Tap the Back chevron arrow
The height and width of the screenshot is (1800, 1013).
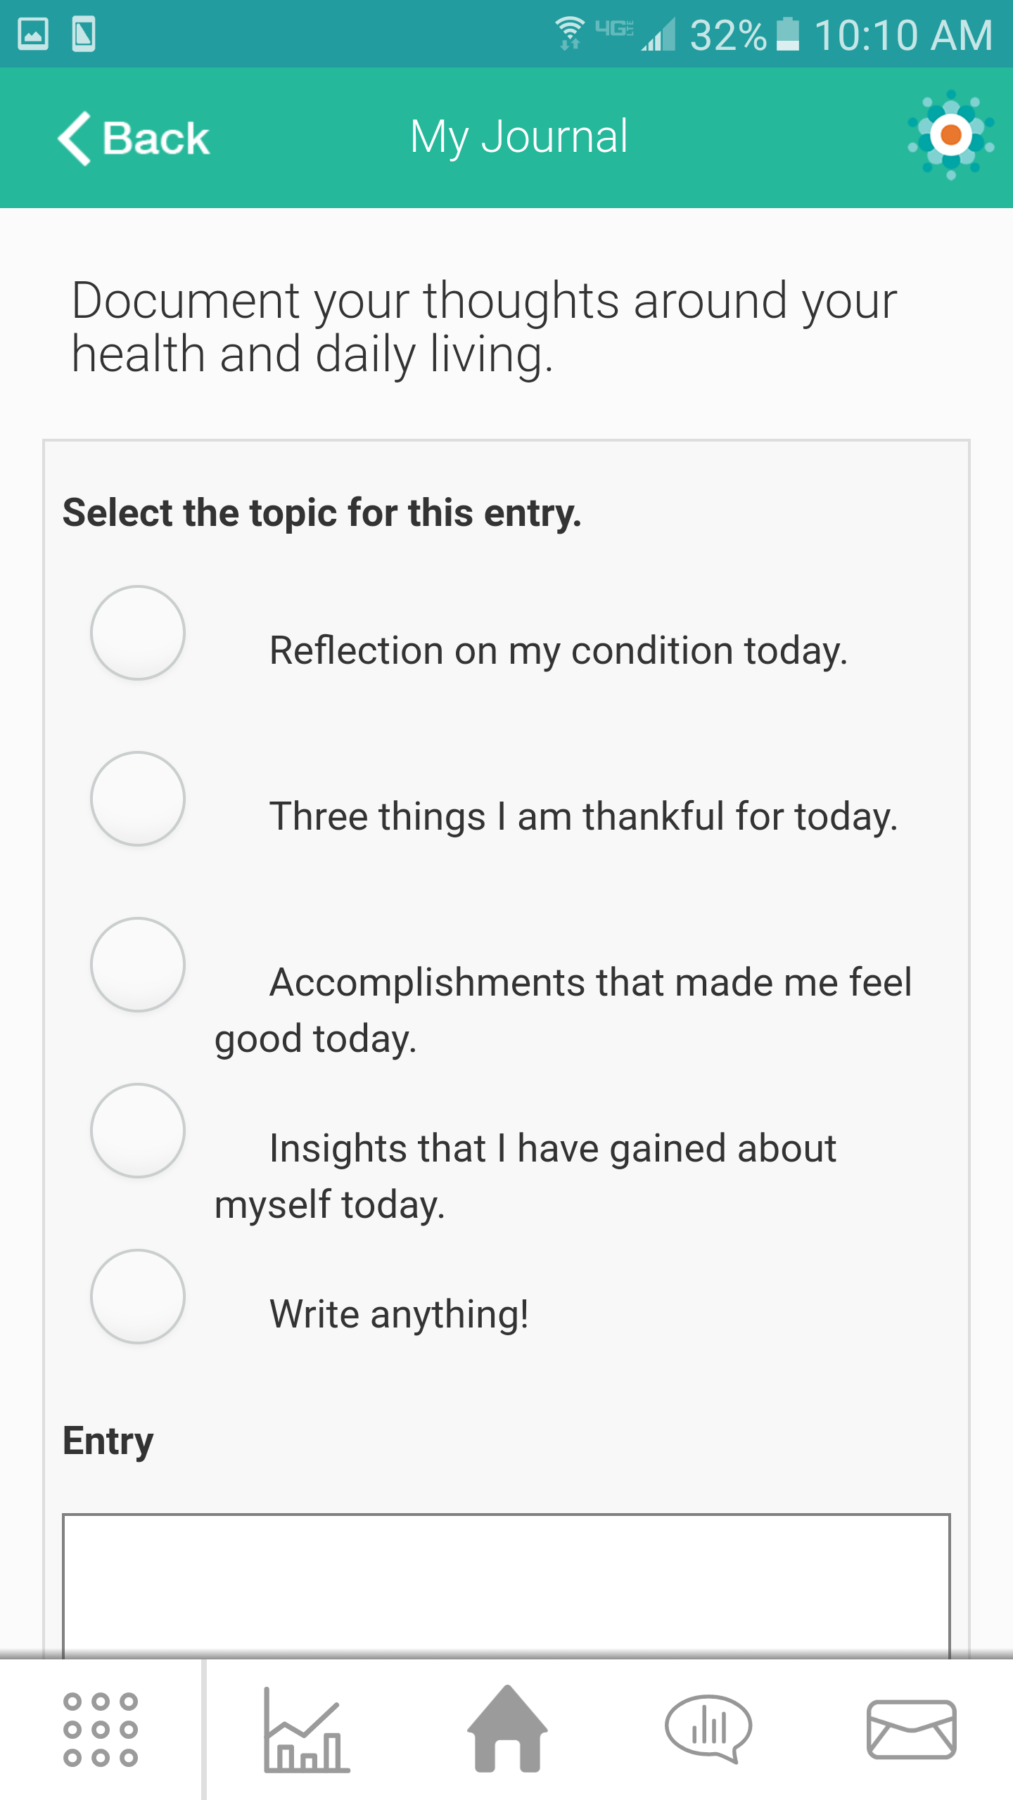[75, 138]
